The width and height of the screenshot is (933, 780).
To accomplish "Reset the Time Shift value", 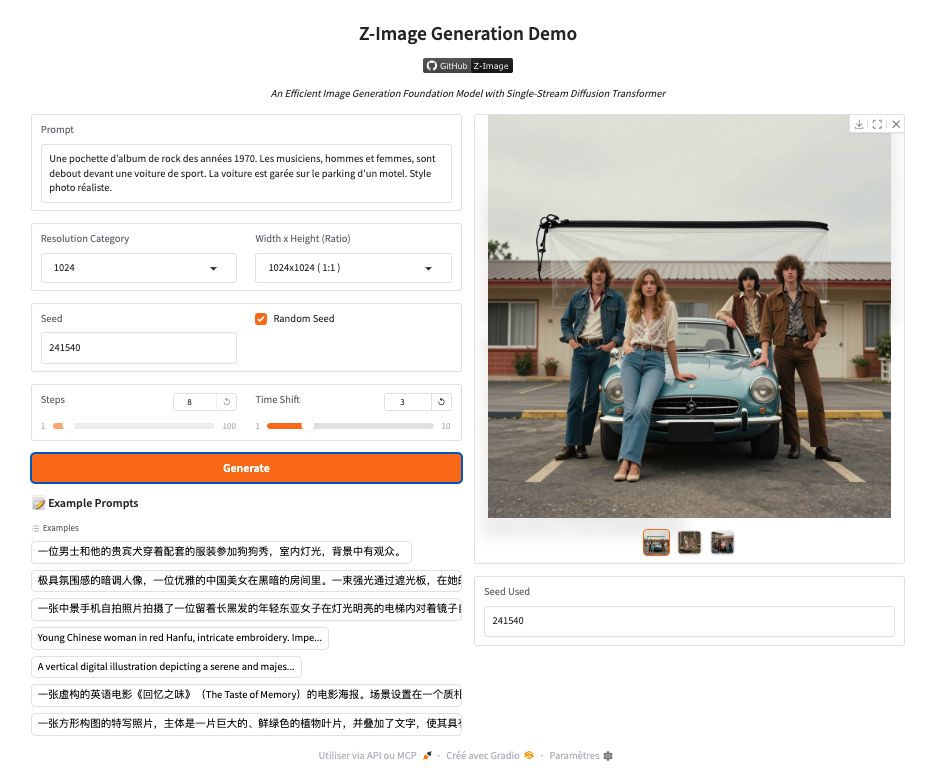I will tap(441, 402).
